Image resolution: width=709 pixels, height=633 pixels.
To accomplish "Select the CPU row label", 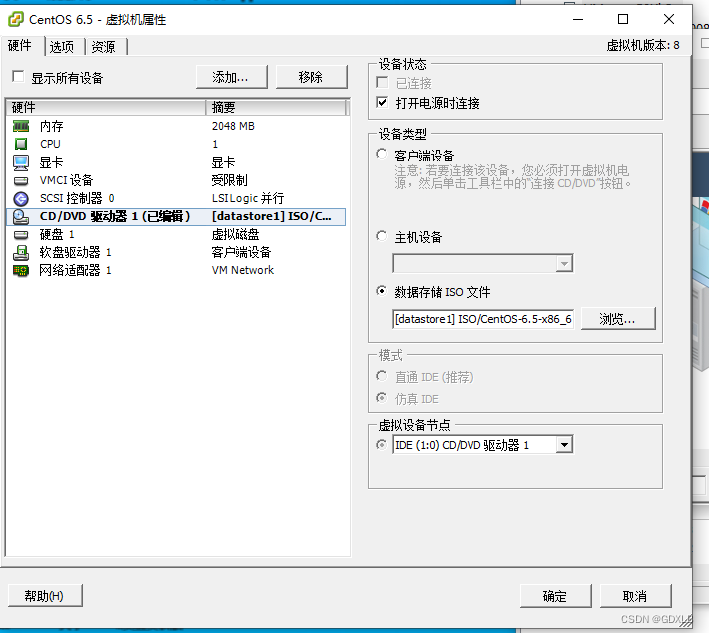I will pyautogui.click(x=50, y=144).
